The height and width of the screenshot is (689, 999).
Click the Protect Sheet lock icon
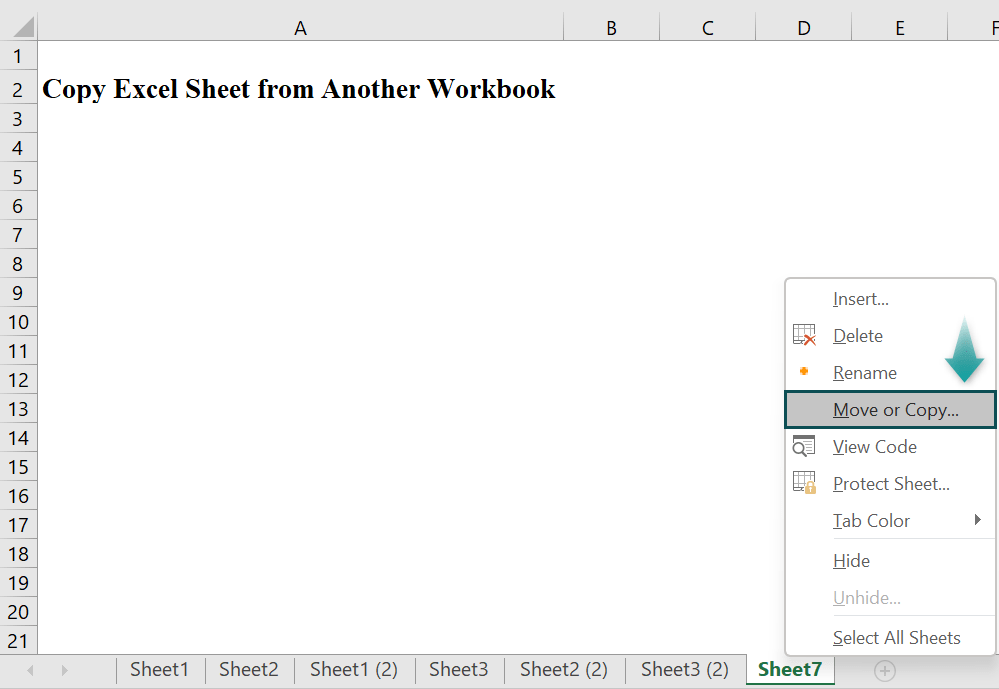[x=804, y=483]
